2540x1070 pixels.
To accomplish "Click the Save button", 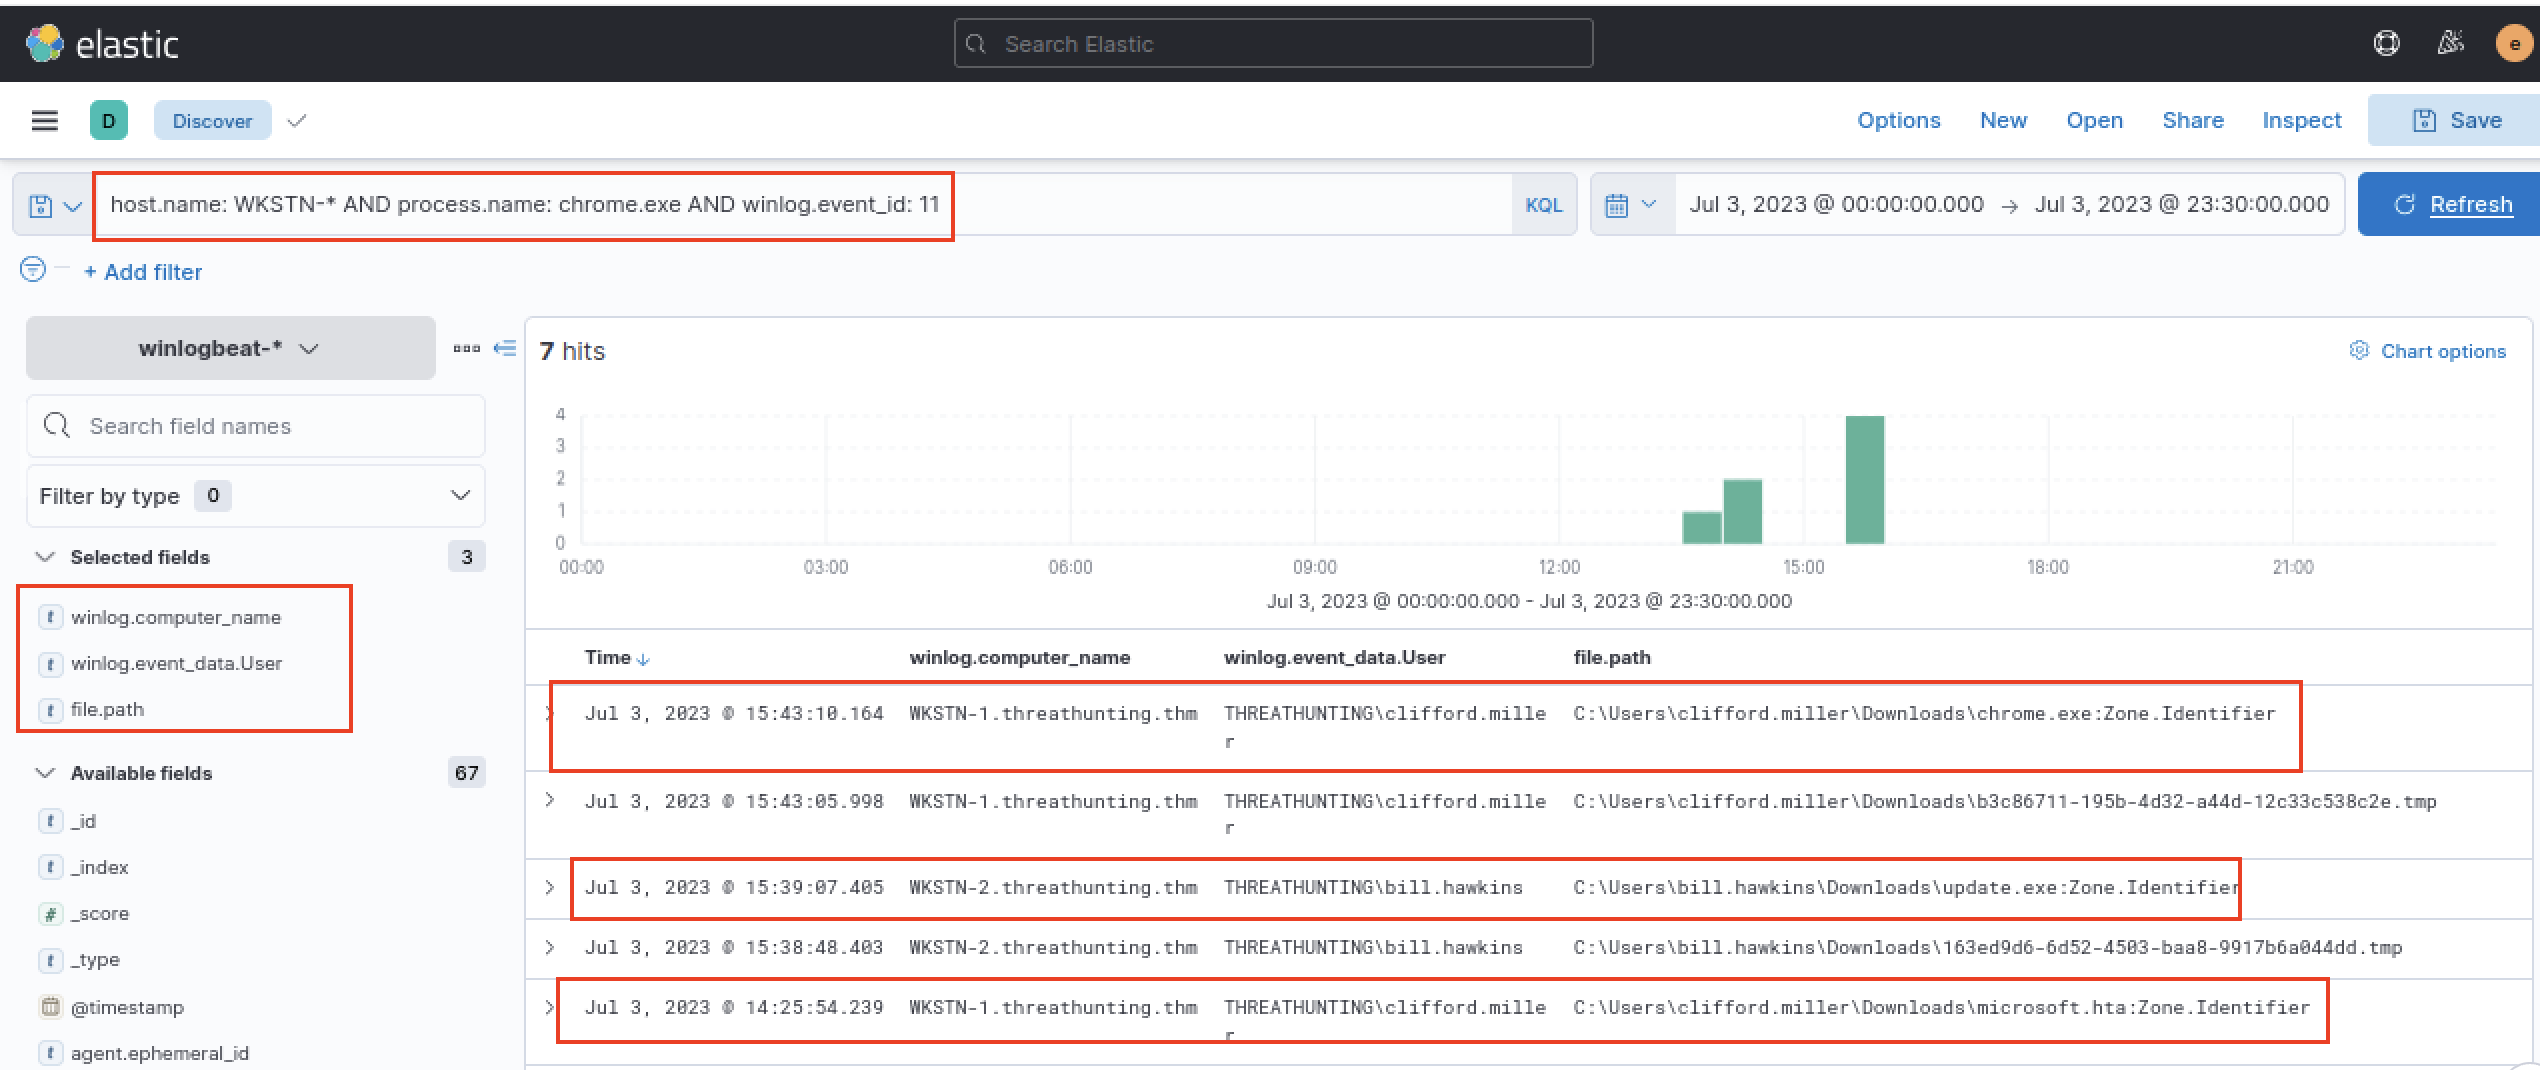I will point(2456,120).
